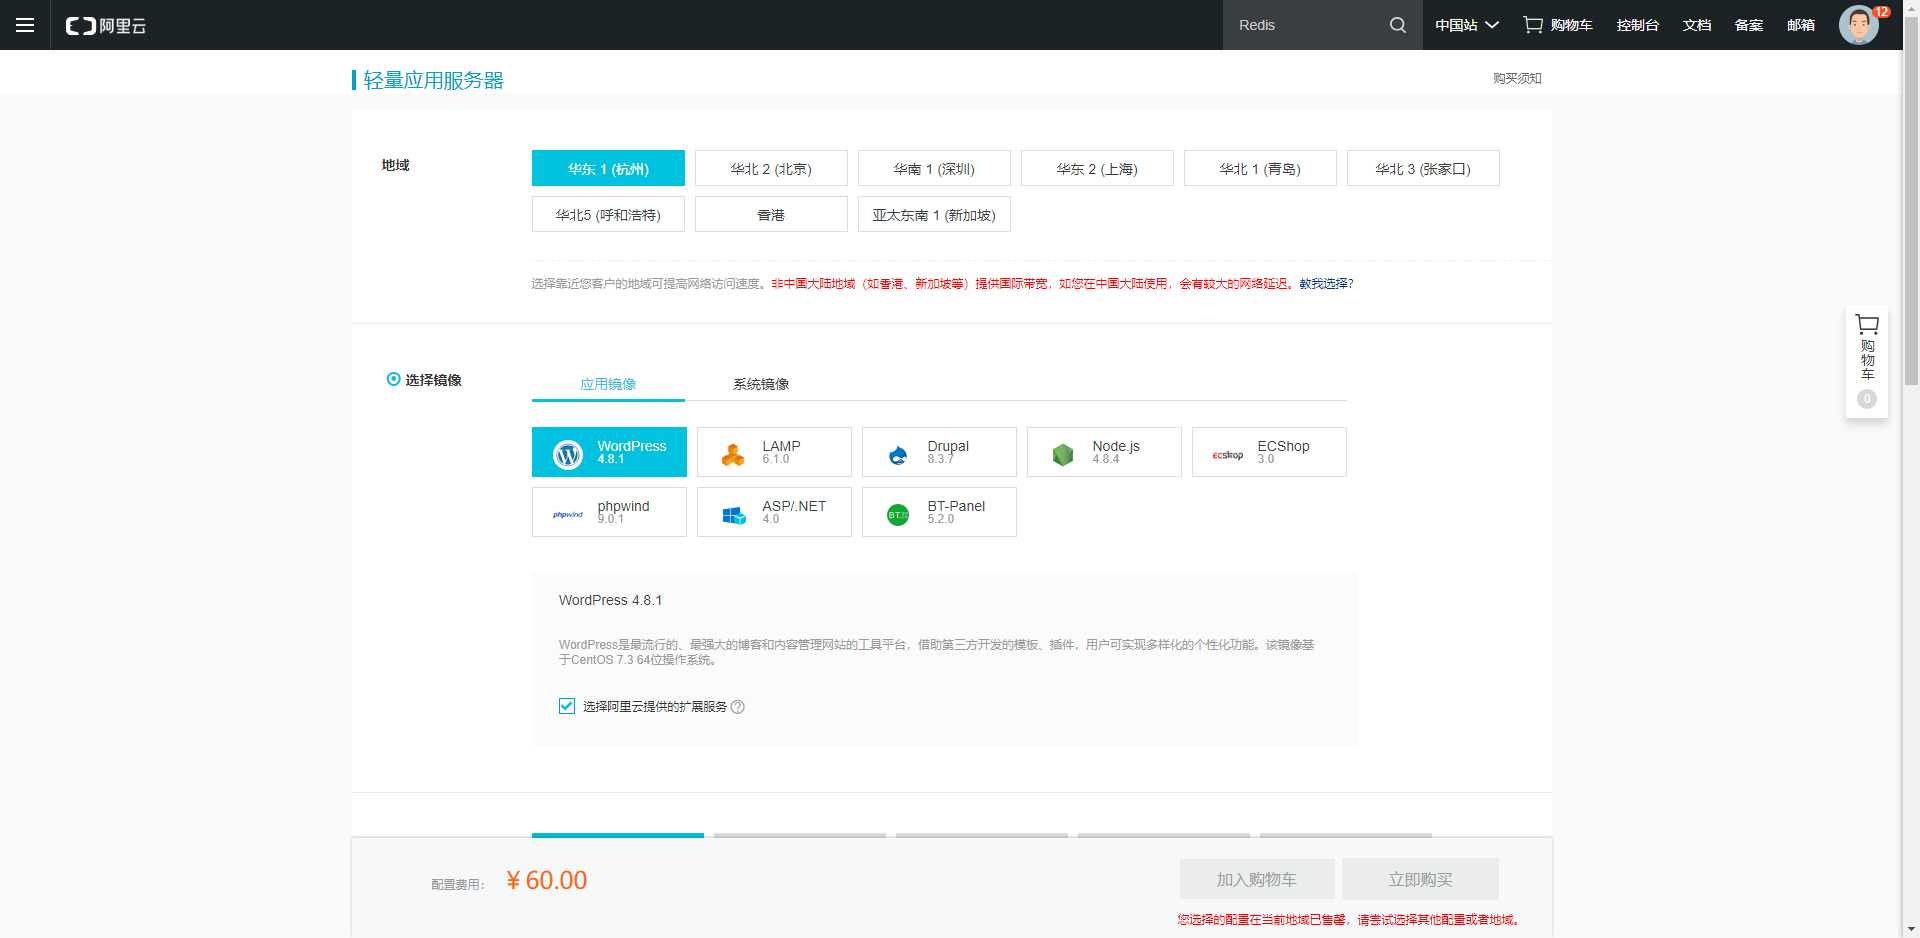The width and height of the screenshot is (1920, 938).
Task: Select region 华东 2 (上海)
Action: coord(1097,168)
